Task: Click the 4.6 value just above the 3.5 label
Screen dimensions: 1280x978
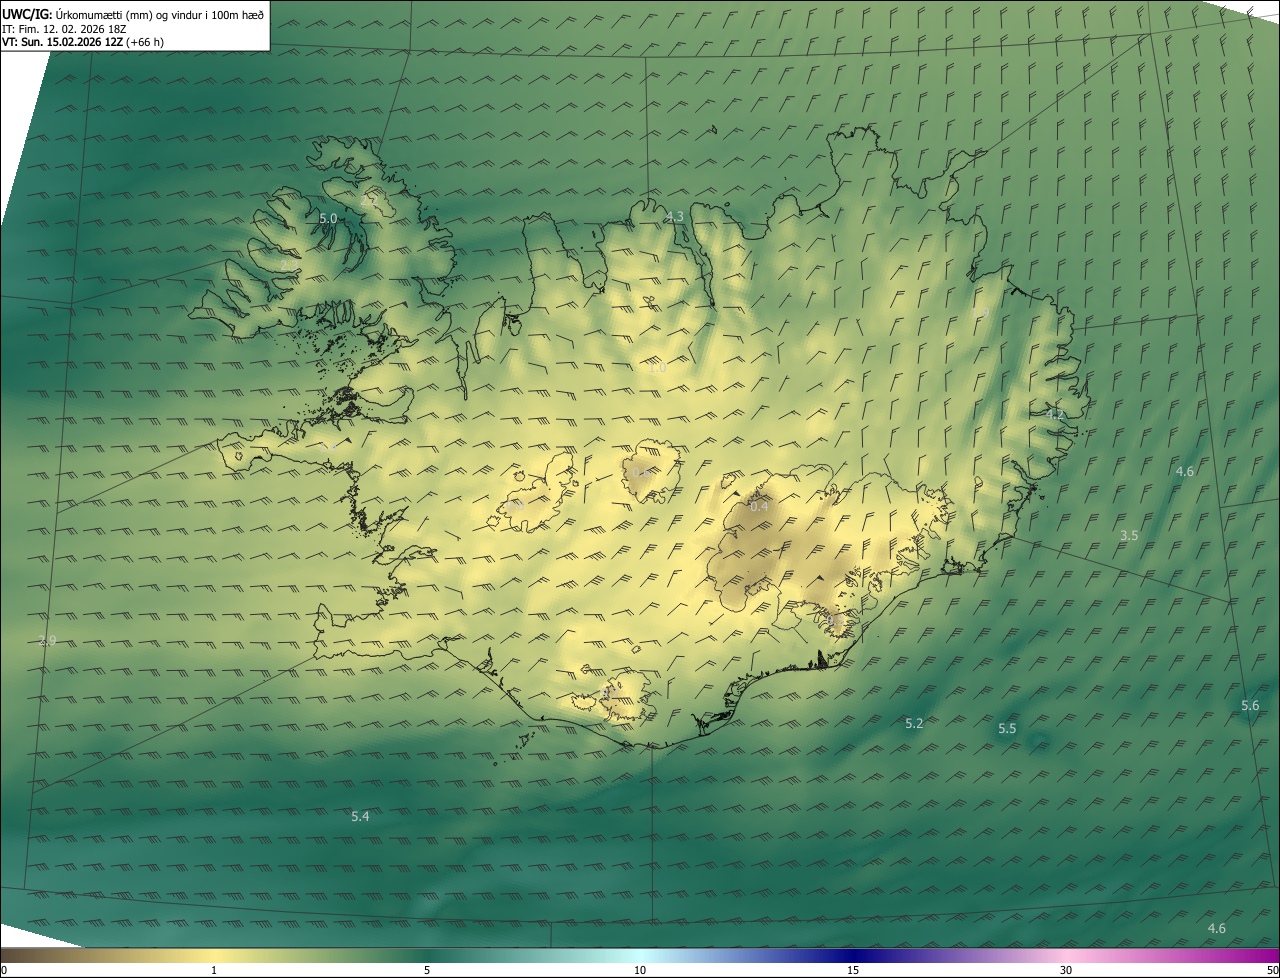Action: click(1185, 471)
